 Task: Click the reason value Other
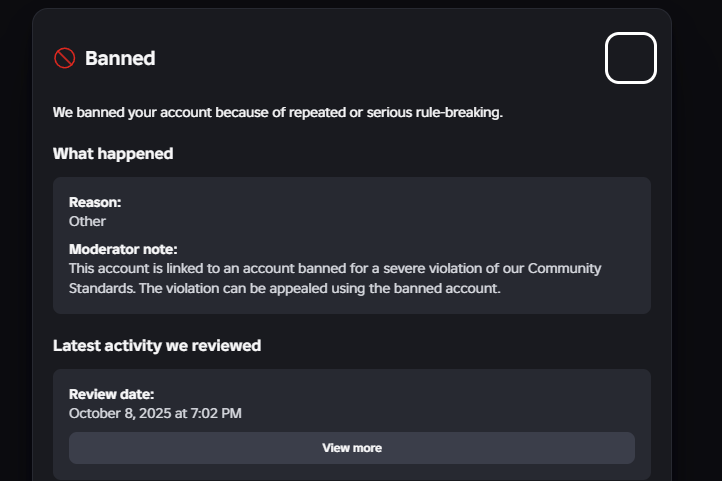coord(87,221)
